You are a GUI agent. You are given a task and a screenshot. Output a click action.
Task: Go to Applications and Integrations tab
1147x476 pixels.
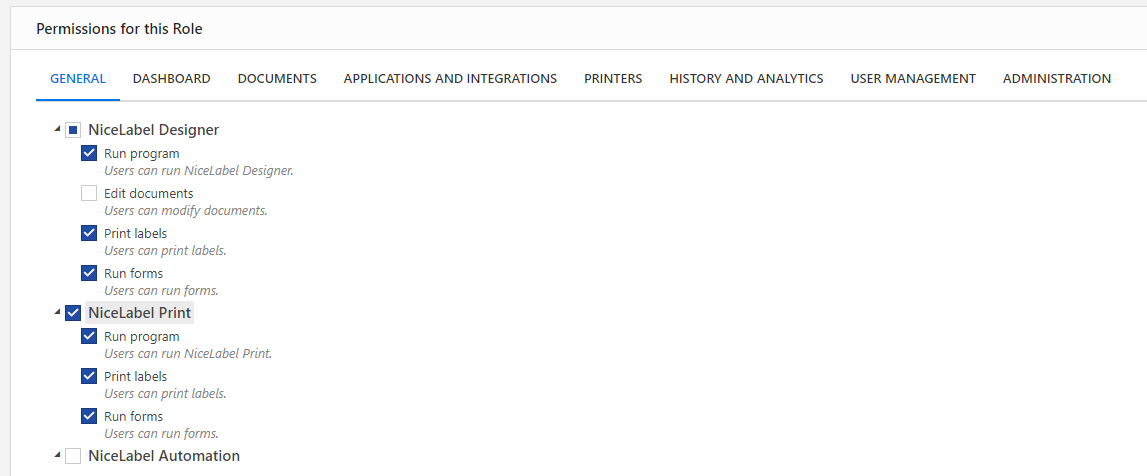(x=450, y=79)
